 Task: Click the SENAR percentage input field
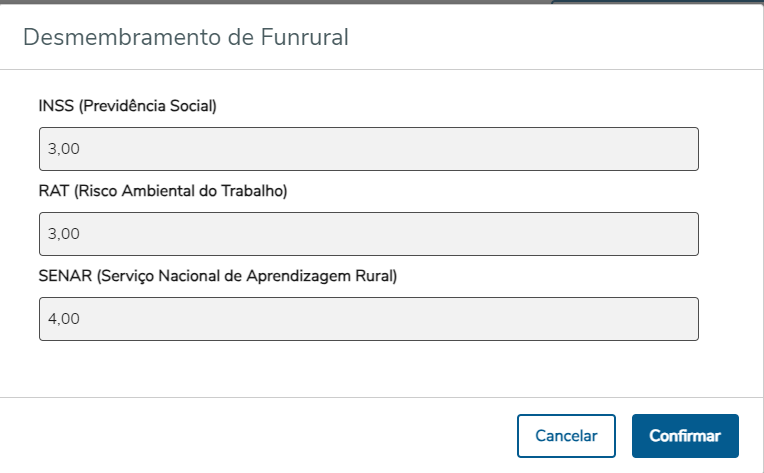coord(368,319)
